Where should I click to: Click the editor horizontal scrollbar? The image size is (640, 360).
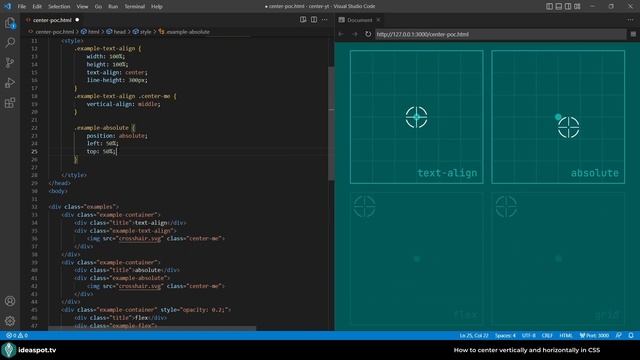tap(152, 328)
